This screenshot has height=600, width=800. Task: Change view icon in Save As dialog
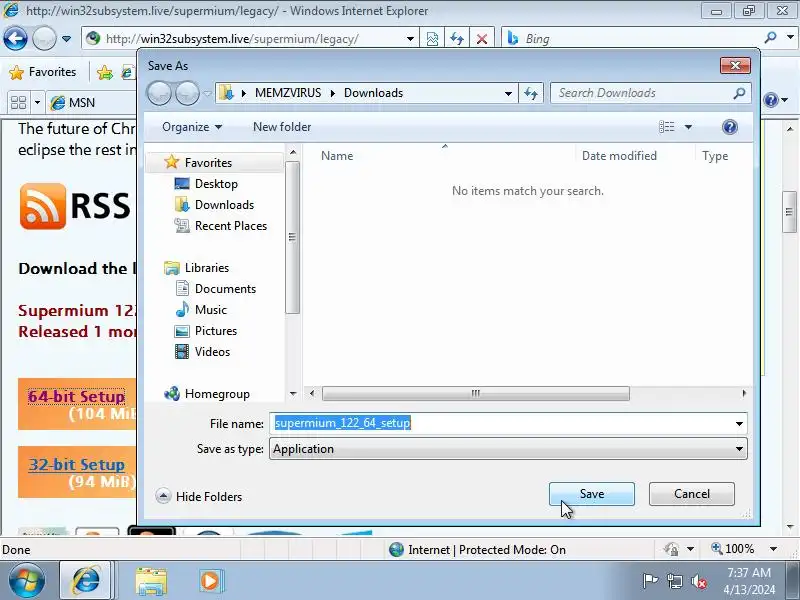(x=666, y=127)
